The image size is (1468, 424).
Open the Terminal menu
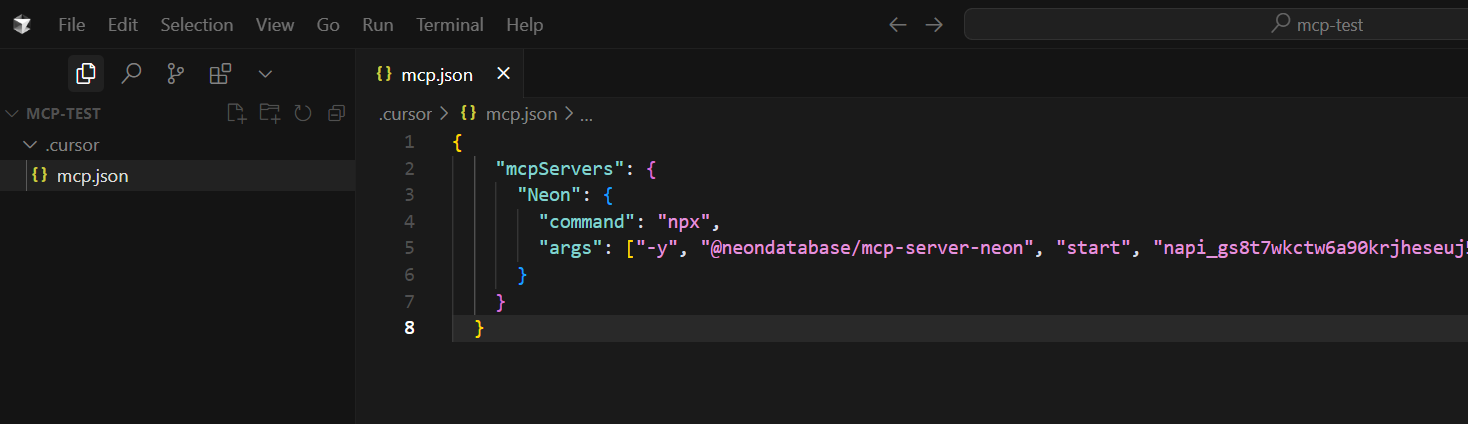(x=450, y=25)
